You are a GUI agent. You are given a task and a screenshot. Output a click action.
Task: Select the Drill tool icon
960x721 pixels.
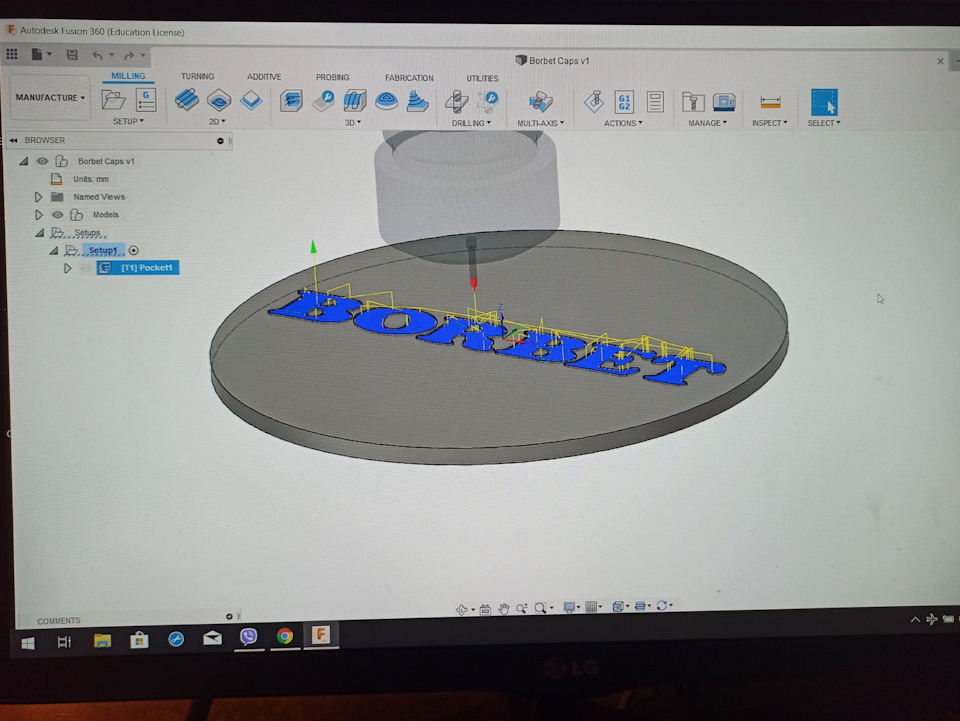(457, 101)
